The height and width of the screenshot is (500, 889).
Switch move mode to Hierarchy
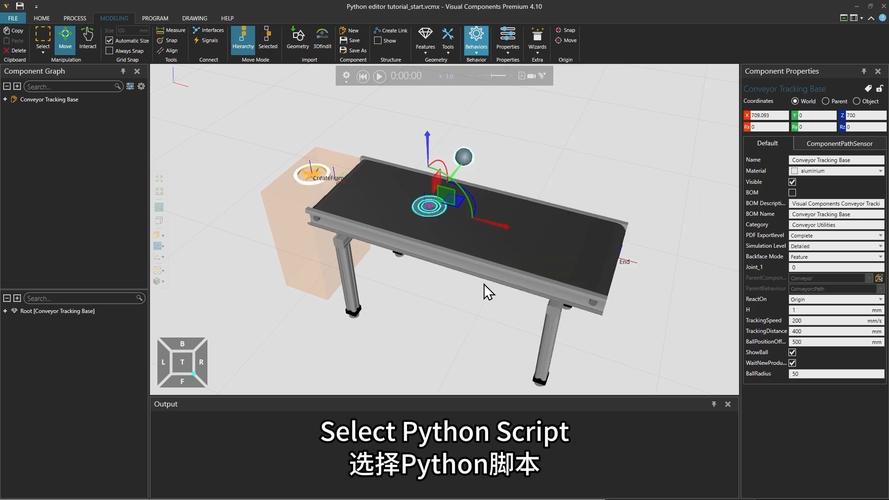(243, 39)
